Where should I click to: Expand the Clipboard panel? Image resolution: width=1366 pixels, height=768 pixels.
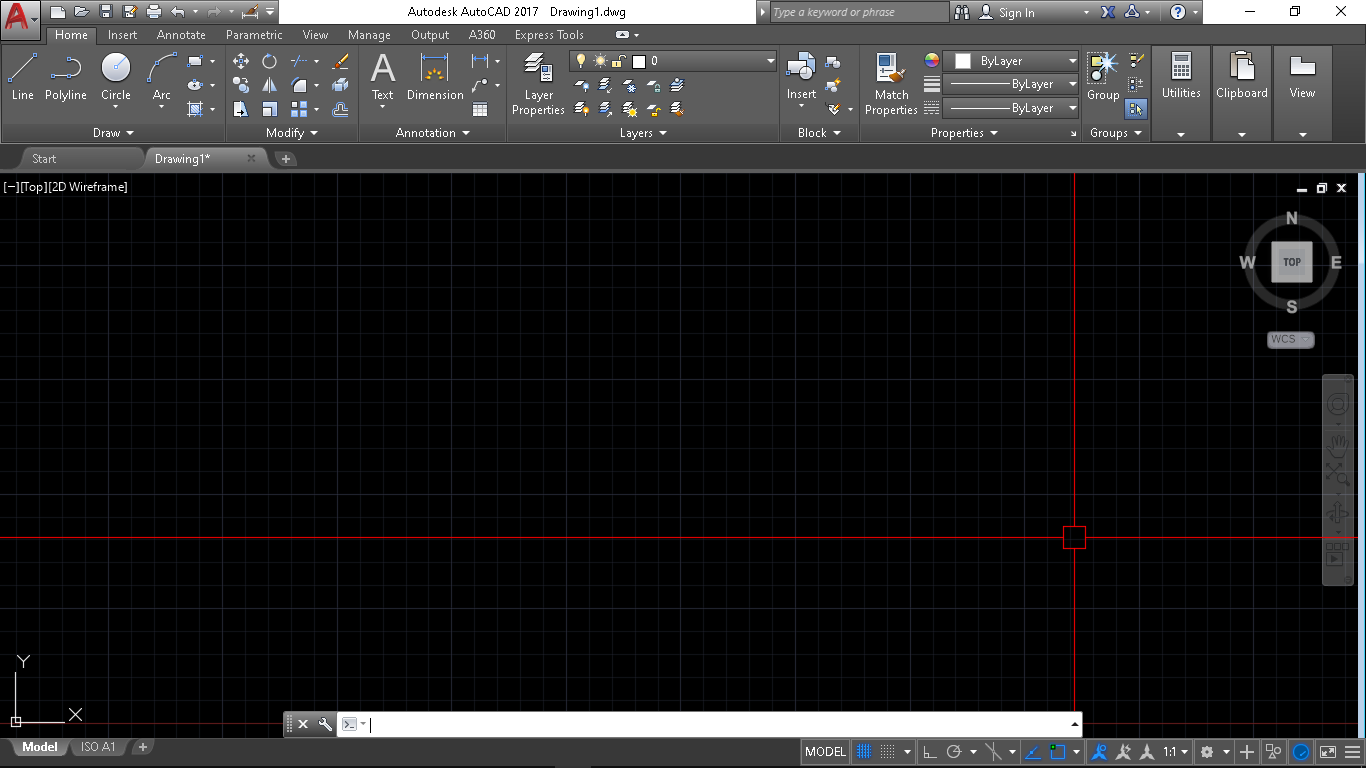point(1242,134)
